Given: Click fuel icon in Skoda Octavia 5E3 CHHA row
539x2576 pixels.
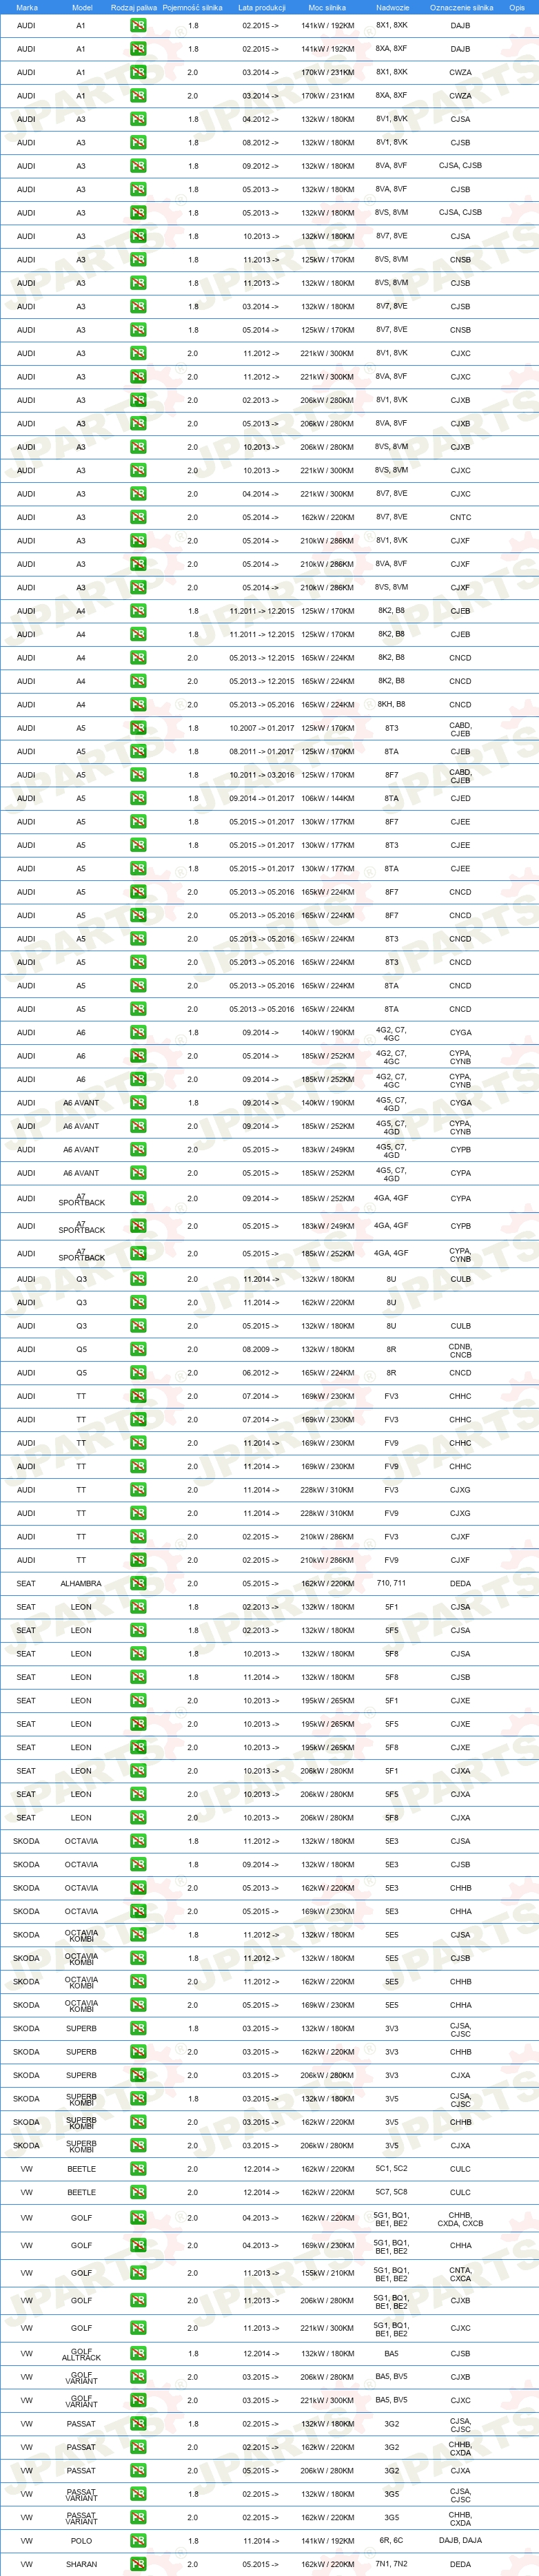Looking at the screenshot, I should [x=138, y=1911].
